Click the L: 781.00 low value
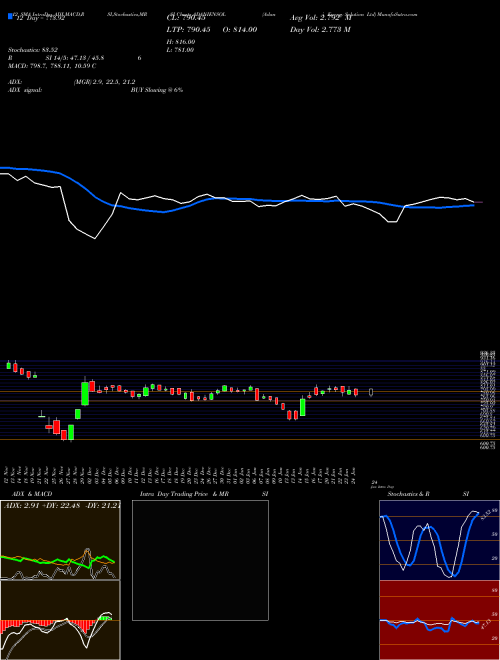 (180, 50)
